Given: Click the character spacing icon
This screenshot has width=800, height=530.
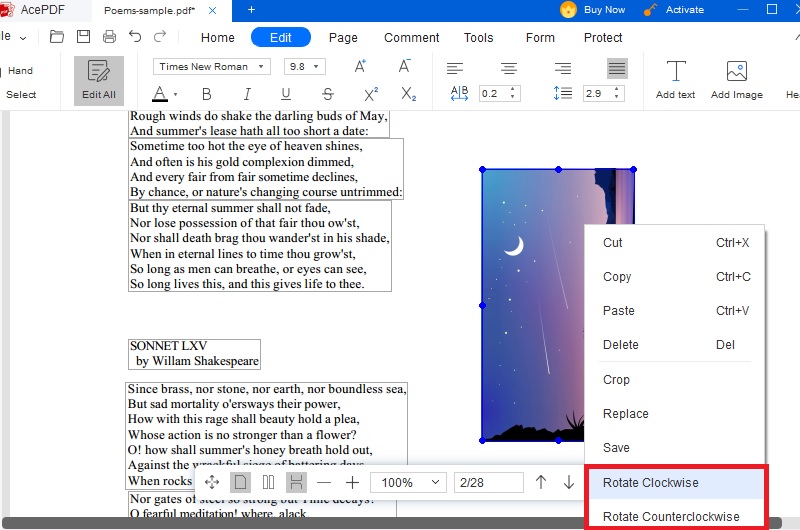Looking at the screenshot, I should tap(459, 93).
